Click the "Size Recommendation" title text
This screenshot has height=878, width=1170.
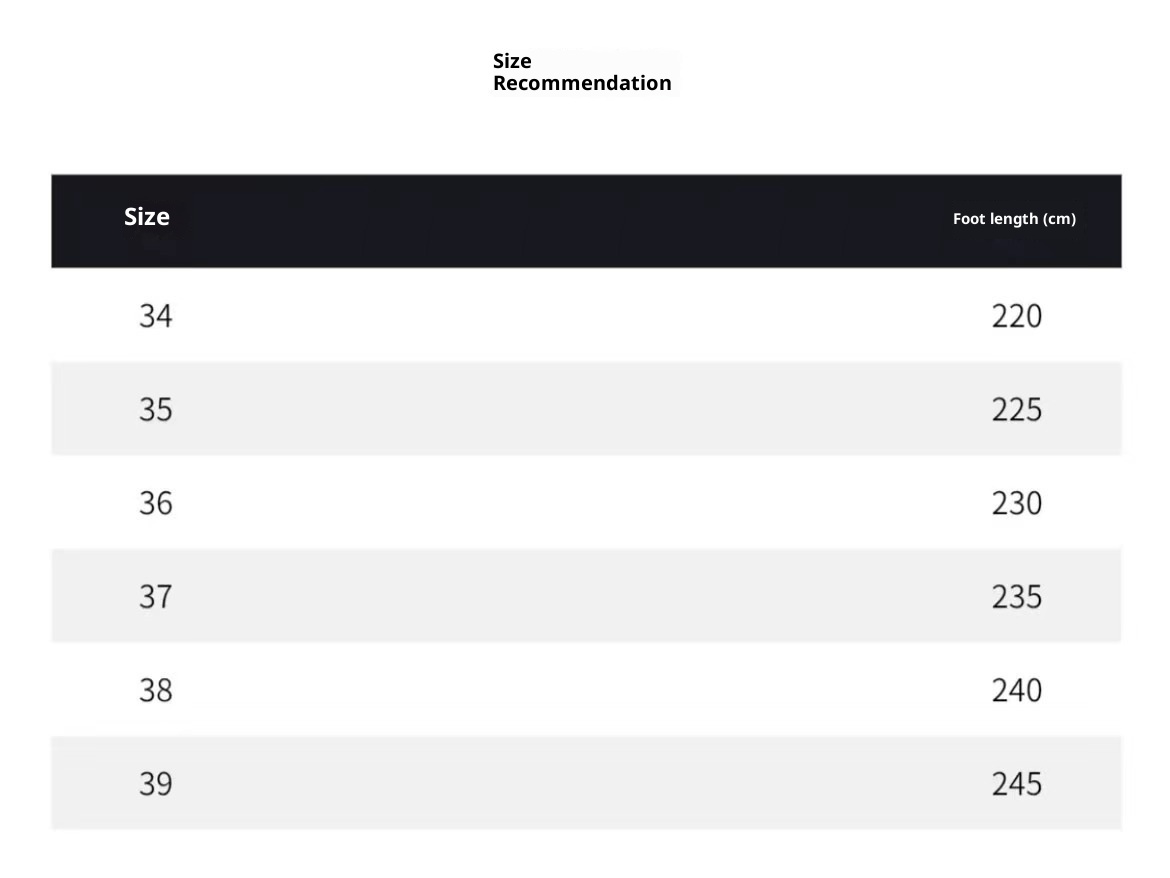click(581, 72)
